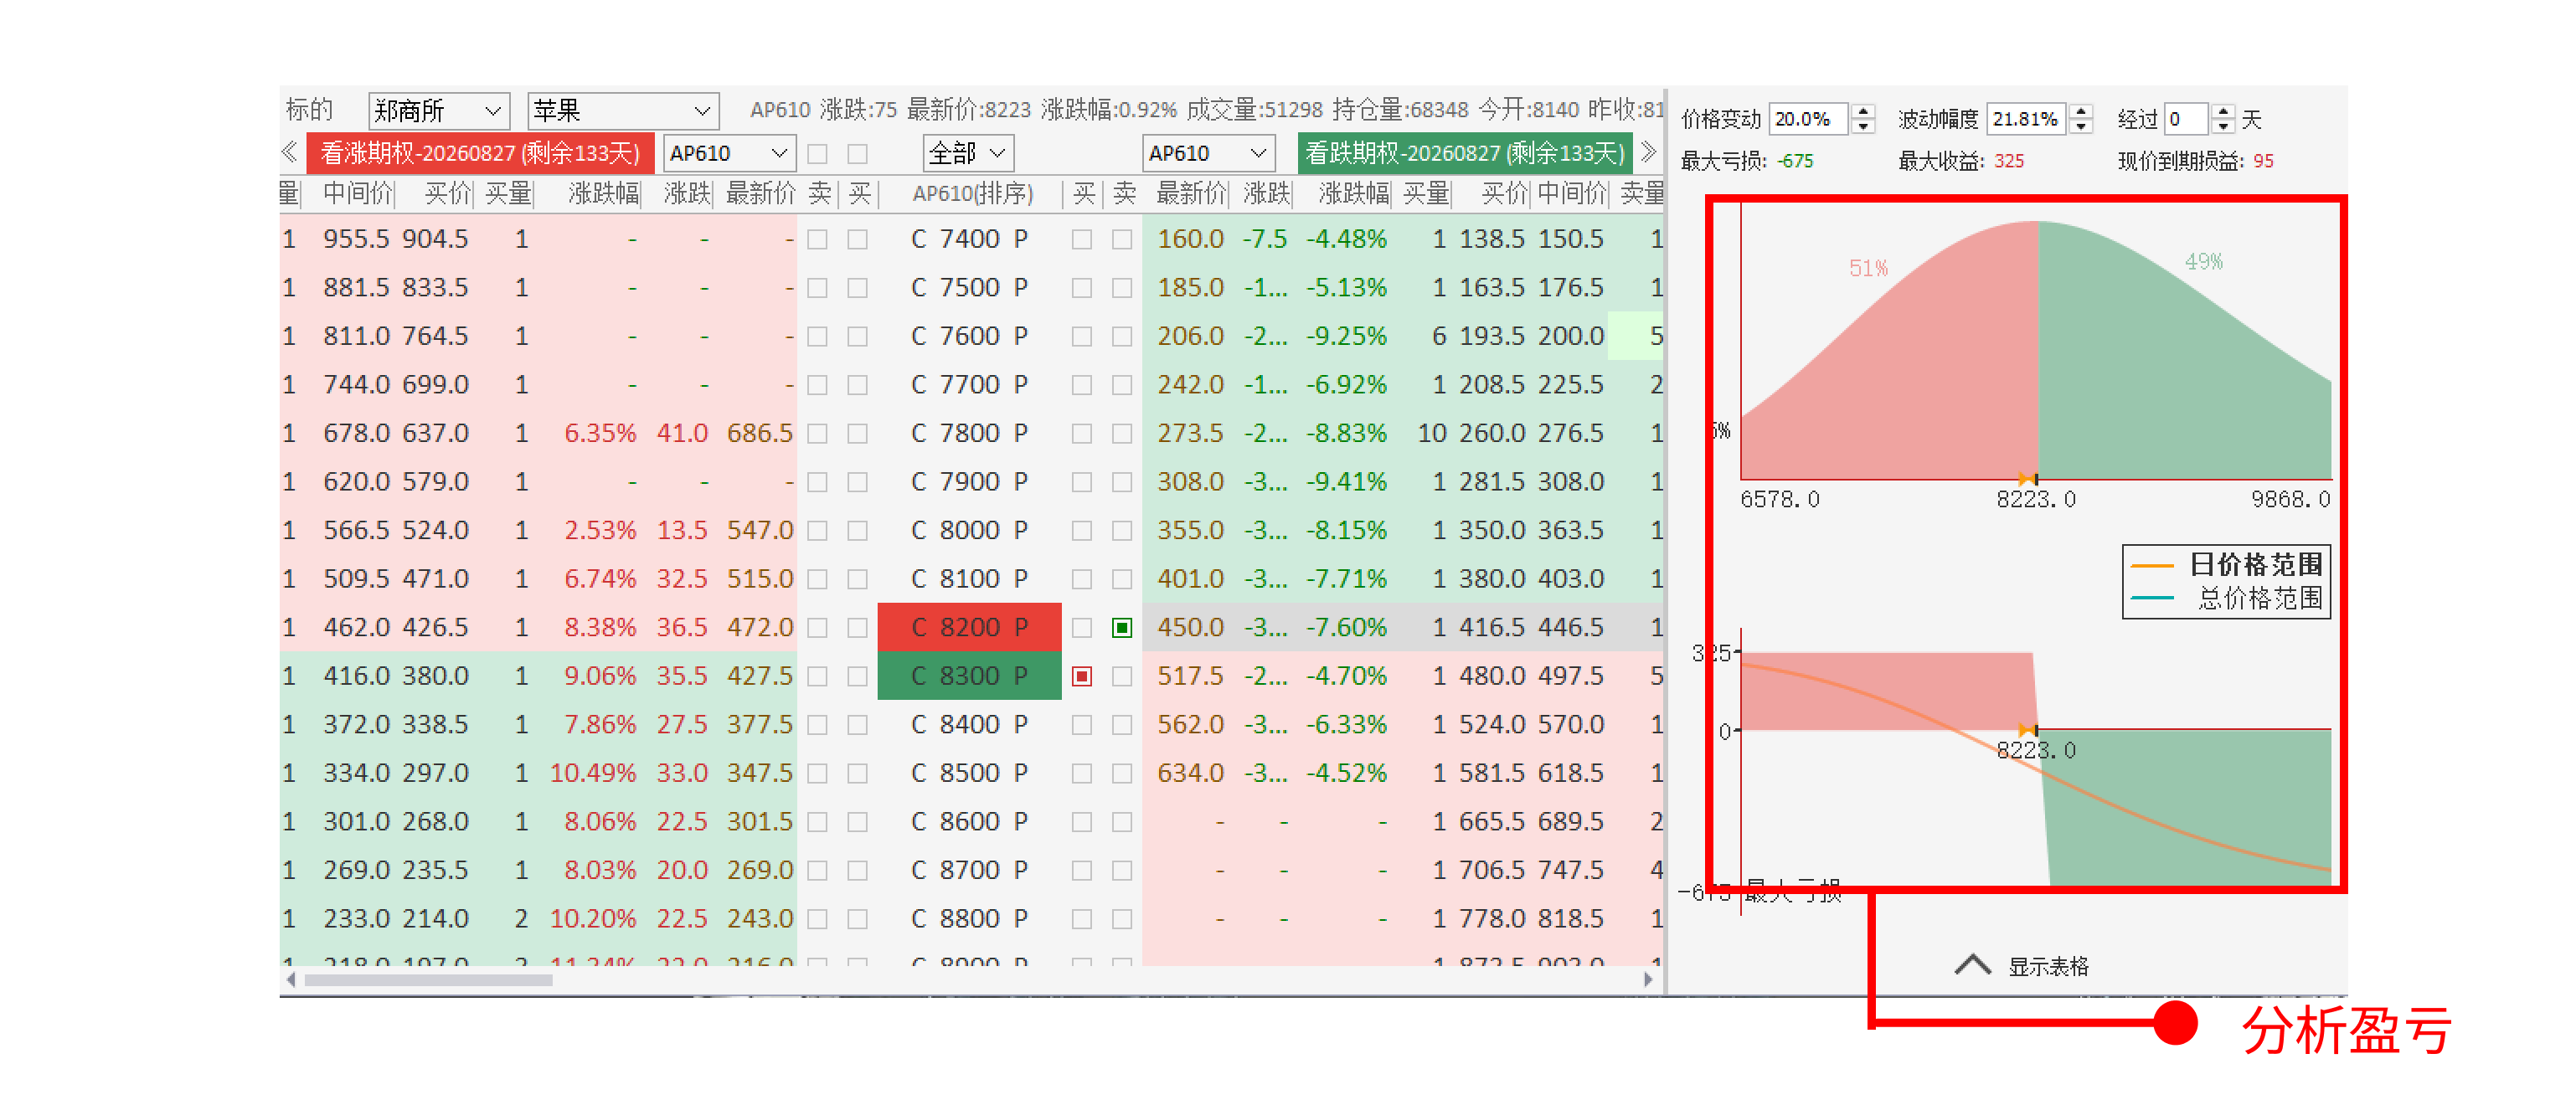Image resolution: width=2576 pixels, height=1100 pixels.
Task: Decrease 波动幅度 with down spinner
Action: click(2081, 127)
